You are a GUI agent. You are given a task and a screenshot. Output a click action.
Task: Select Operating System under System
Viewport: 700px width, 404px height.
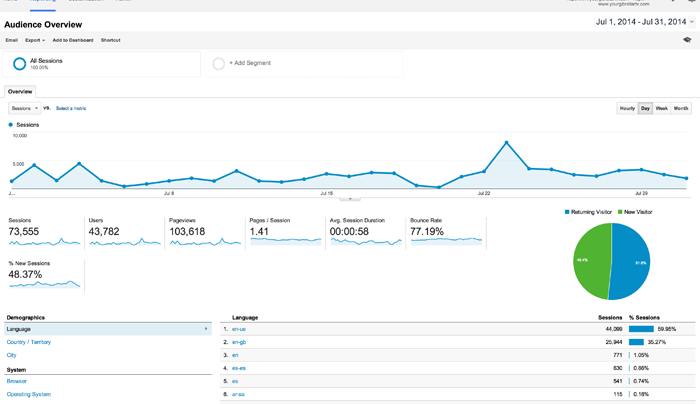(x=29, y=394)
